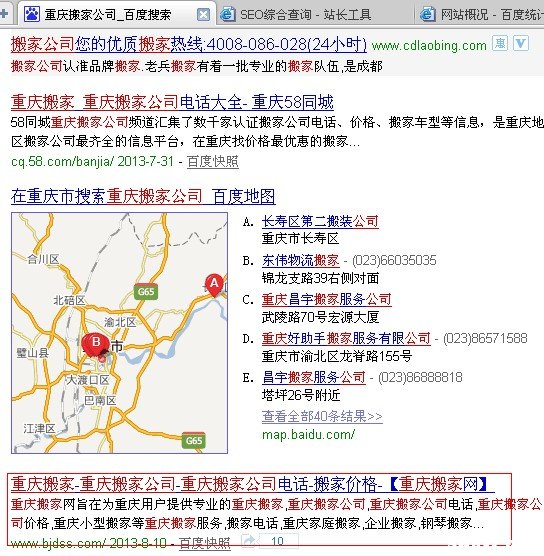
Task: Click 大渡口区 label on the map
Action: pos(88,380)
